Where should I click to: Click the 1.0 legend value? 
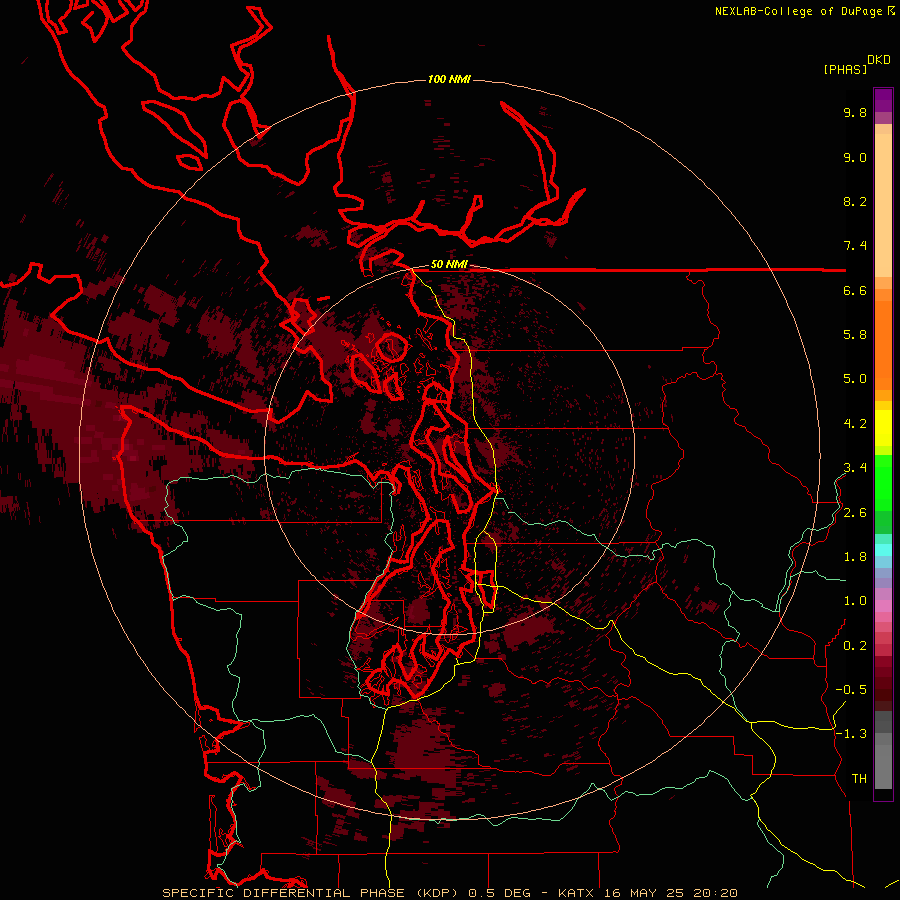click(855, 601)
